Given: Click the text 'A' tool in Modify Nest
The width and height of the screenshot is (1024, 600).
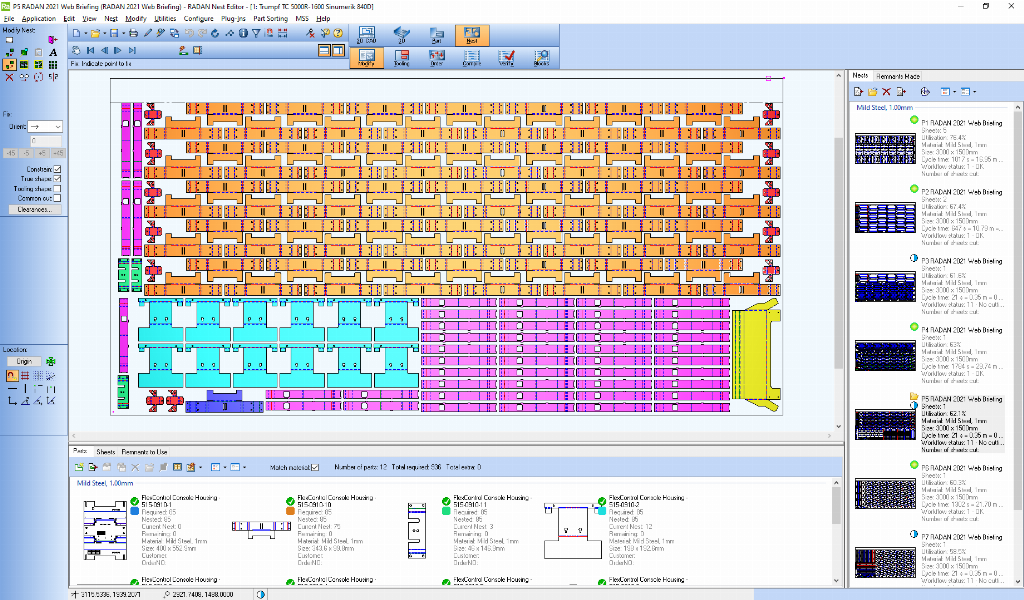Looking at the screenshot, I should [53, 51].
